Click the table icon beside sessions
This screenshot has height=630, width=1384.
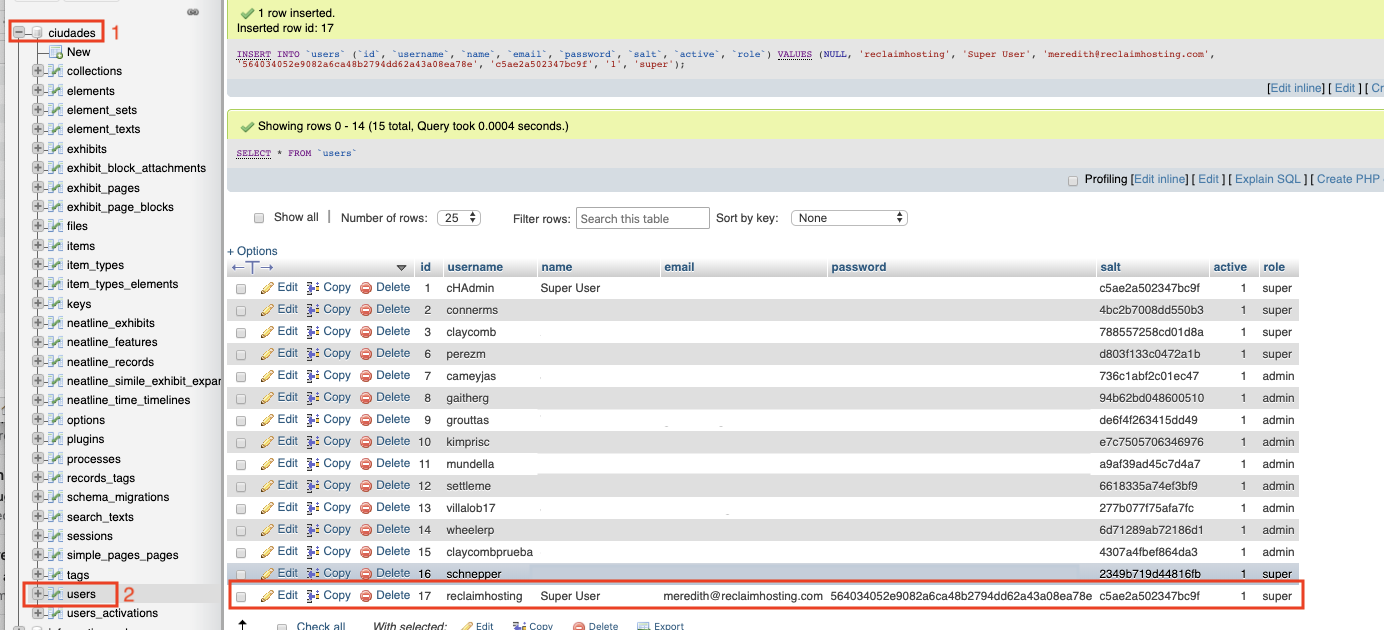56,536
